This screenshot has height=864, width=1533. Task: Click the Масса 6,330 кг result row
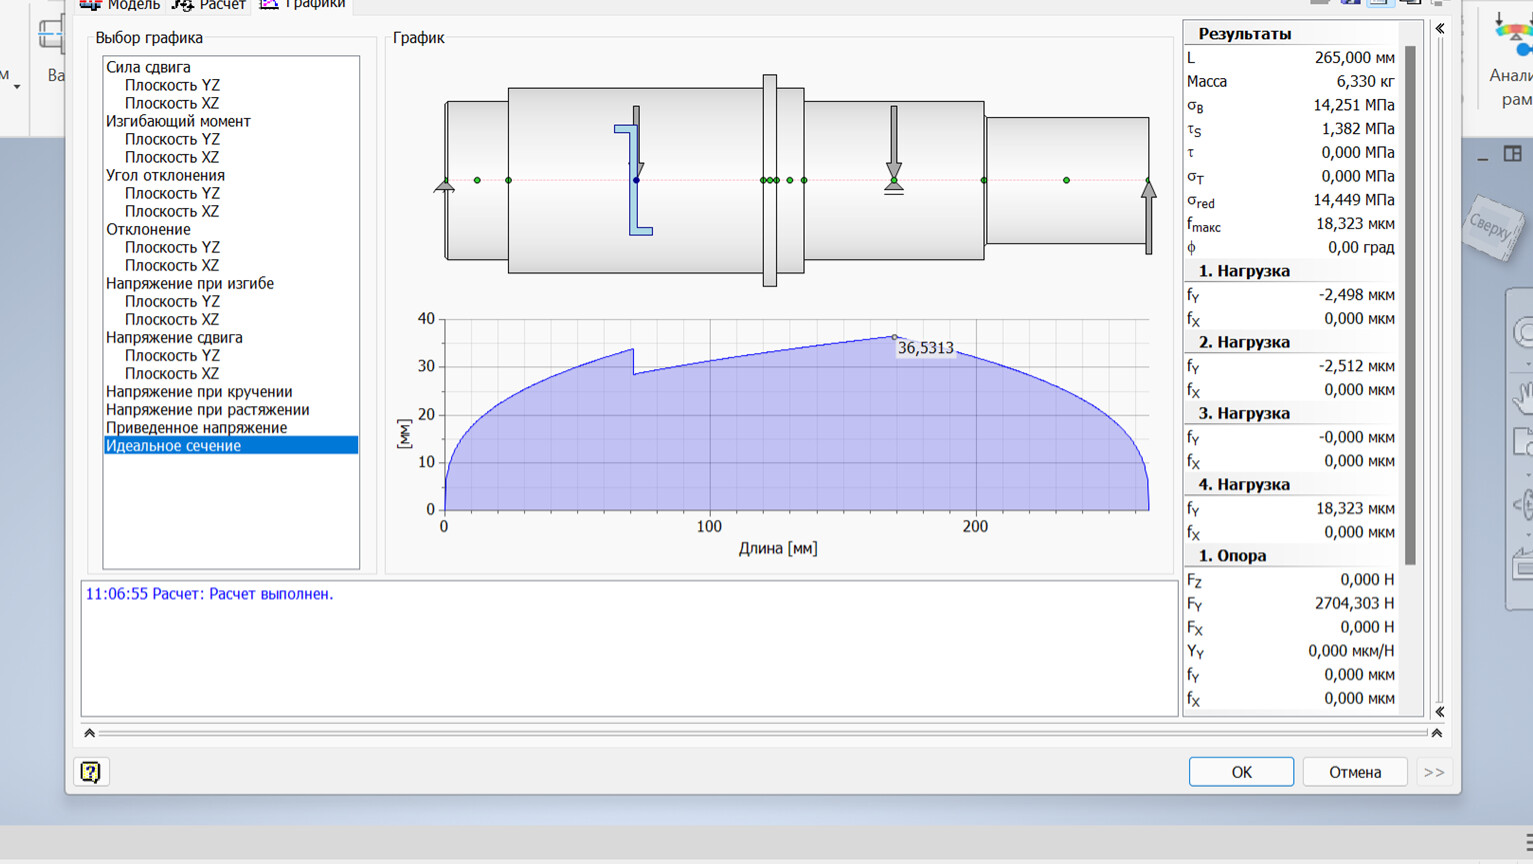pos(1291,81)
